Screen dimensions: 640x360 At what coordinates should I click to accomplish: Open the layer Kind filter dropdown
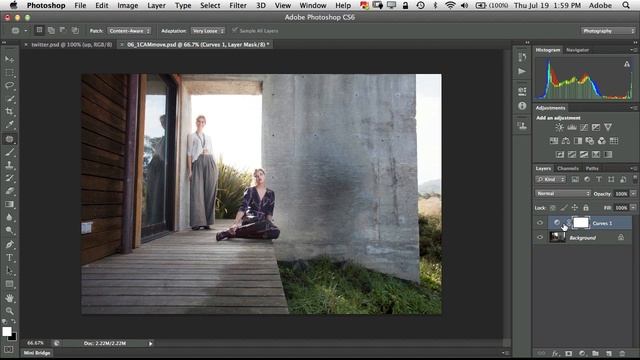[551, 180]
